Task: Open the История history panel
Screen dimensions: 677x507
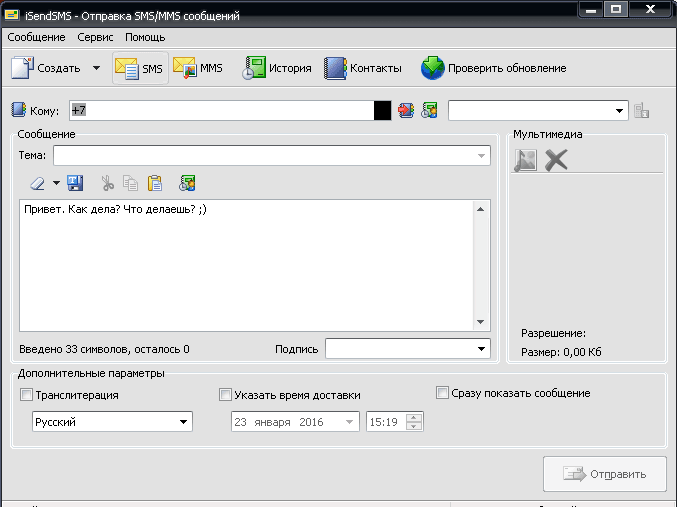Action: click(276, 68)
